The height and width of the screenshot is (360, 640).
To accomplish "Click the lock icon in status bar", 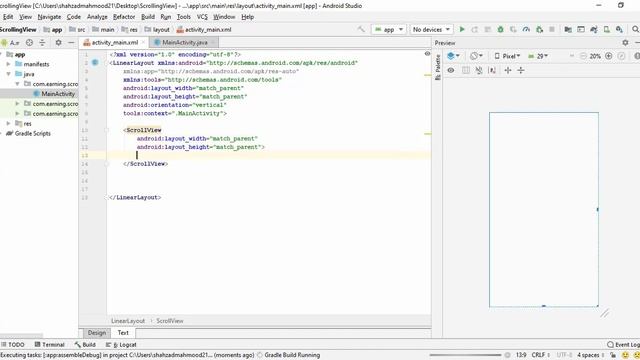I will coord(613,355).
